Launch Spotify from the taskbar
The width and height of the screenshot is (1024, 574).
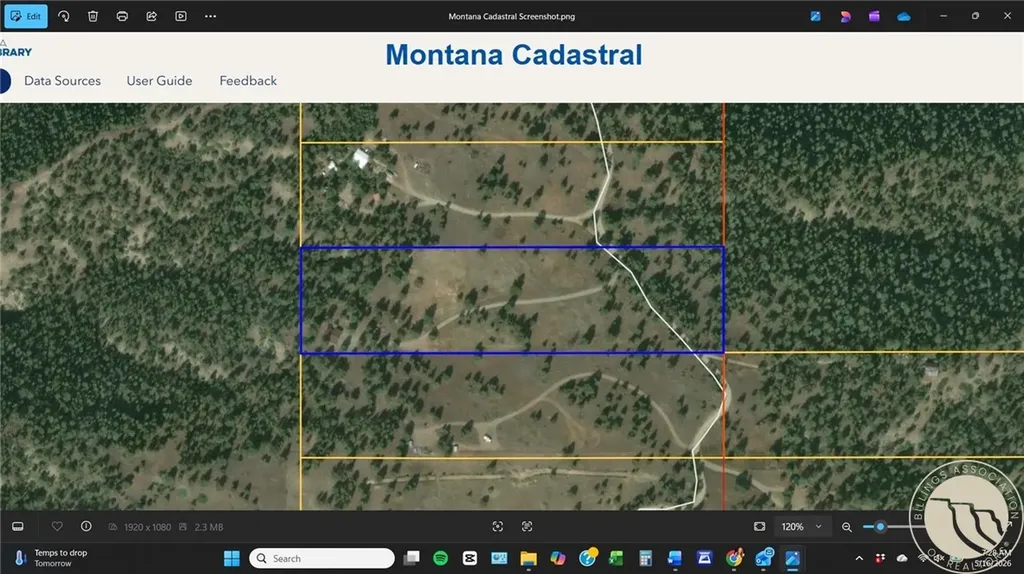tap(441, 558)
